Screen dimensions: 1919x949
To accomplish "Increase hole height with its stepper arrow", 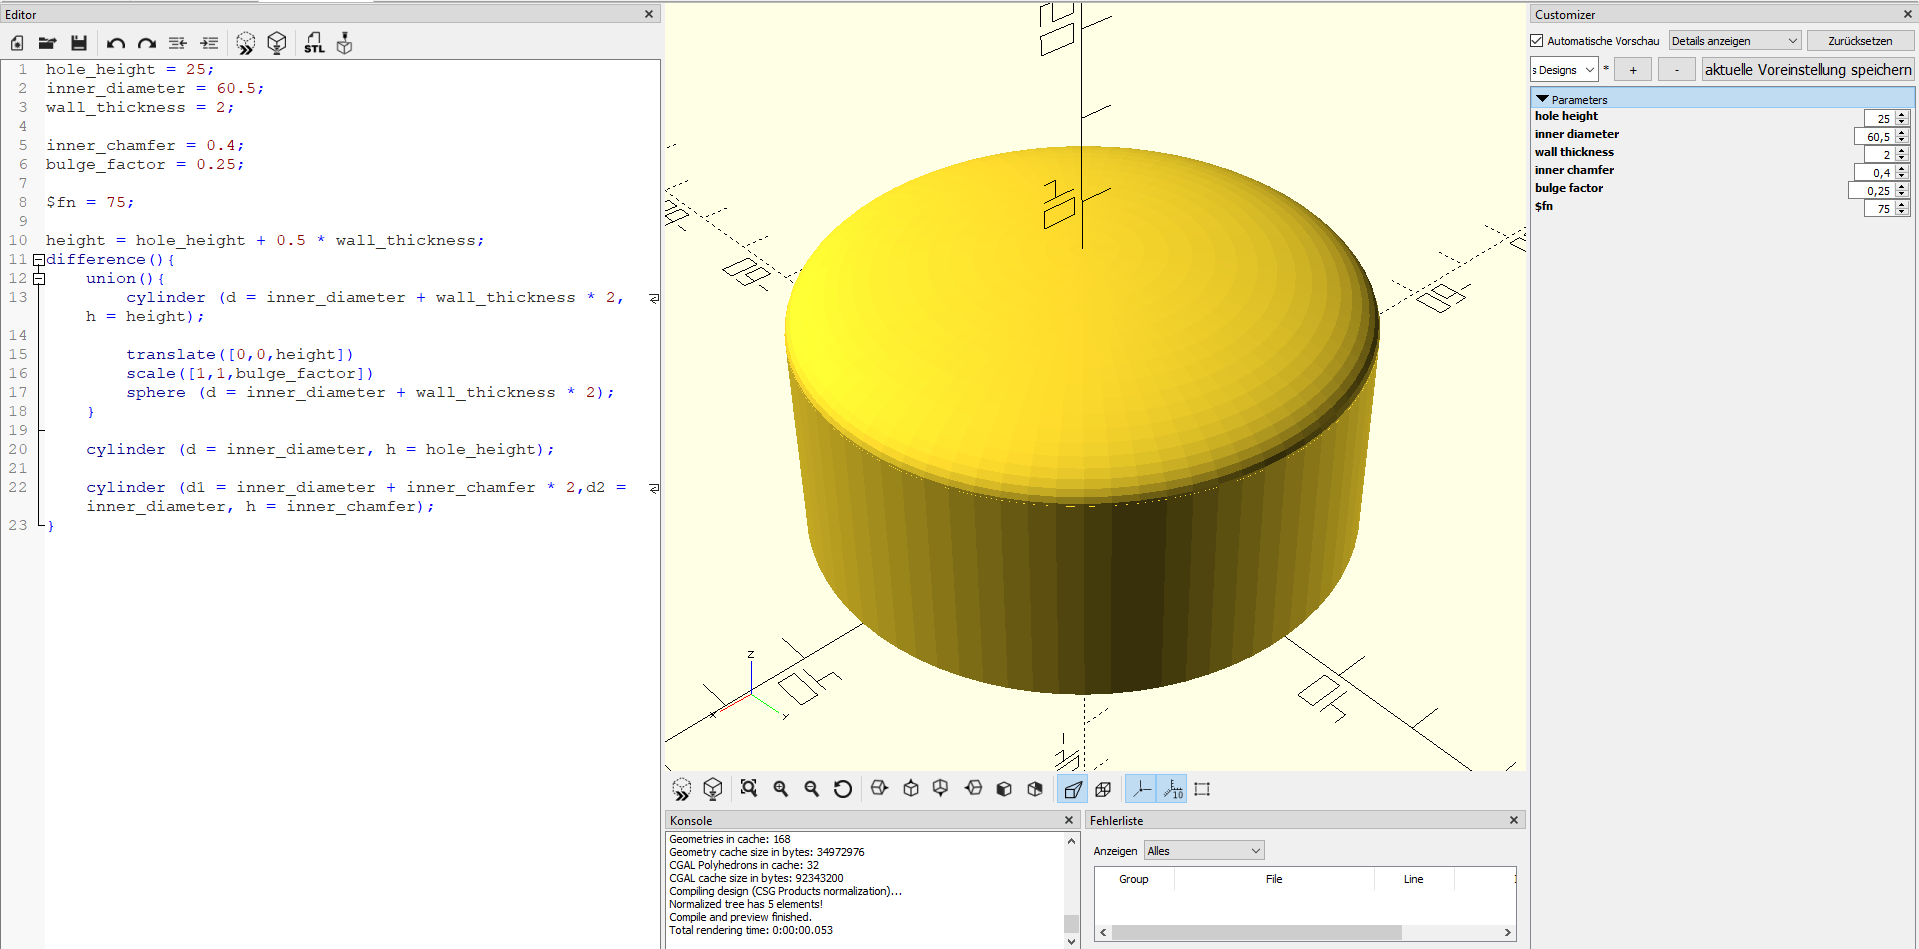I will pyautogui.click(x=1903, y=114).
